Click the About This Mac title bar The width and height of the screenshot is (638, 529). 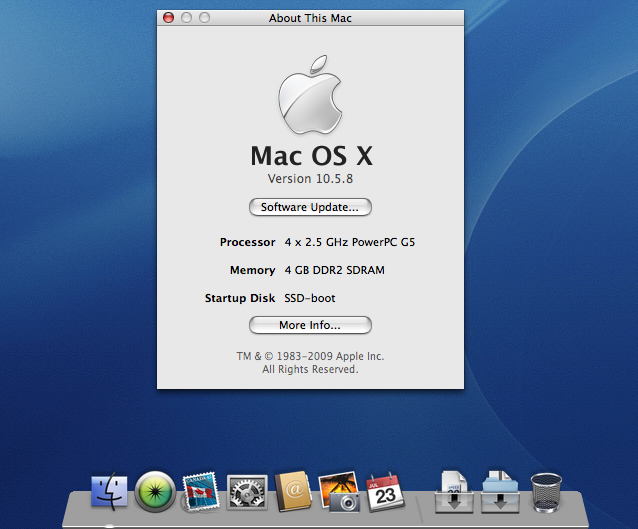310,18
